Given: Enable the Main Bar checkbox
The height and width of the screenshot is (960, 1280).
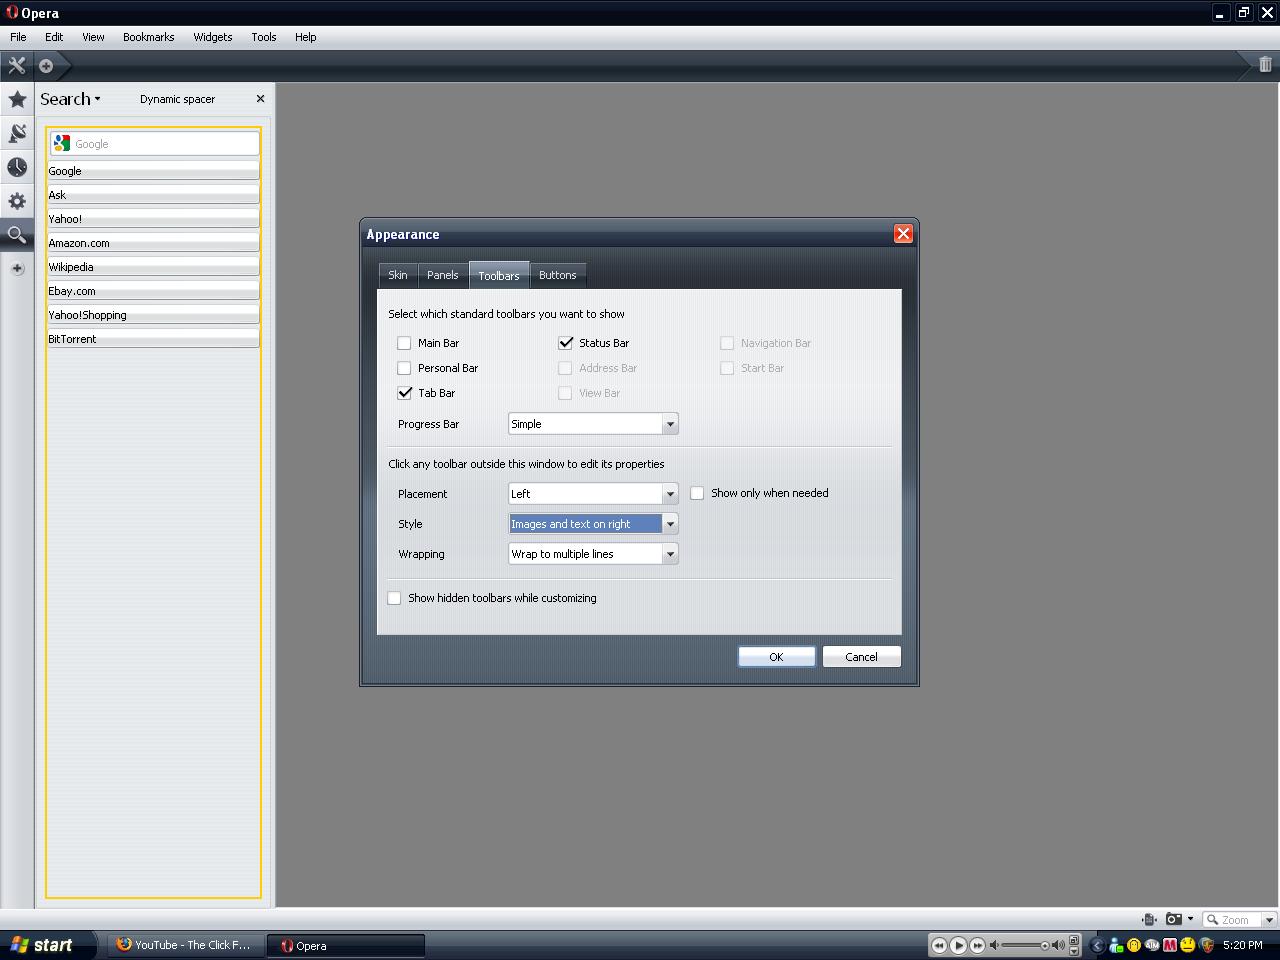Looking at the screenshot, I should click(404, 343).
